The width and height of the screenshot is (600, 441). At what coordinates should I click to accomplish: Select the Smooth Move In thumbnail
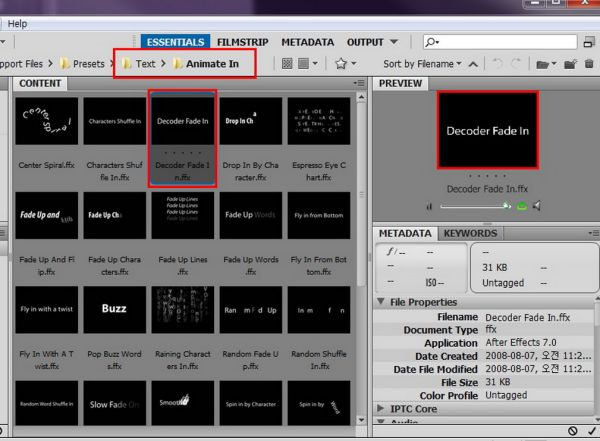183,403
